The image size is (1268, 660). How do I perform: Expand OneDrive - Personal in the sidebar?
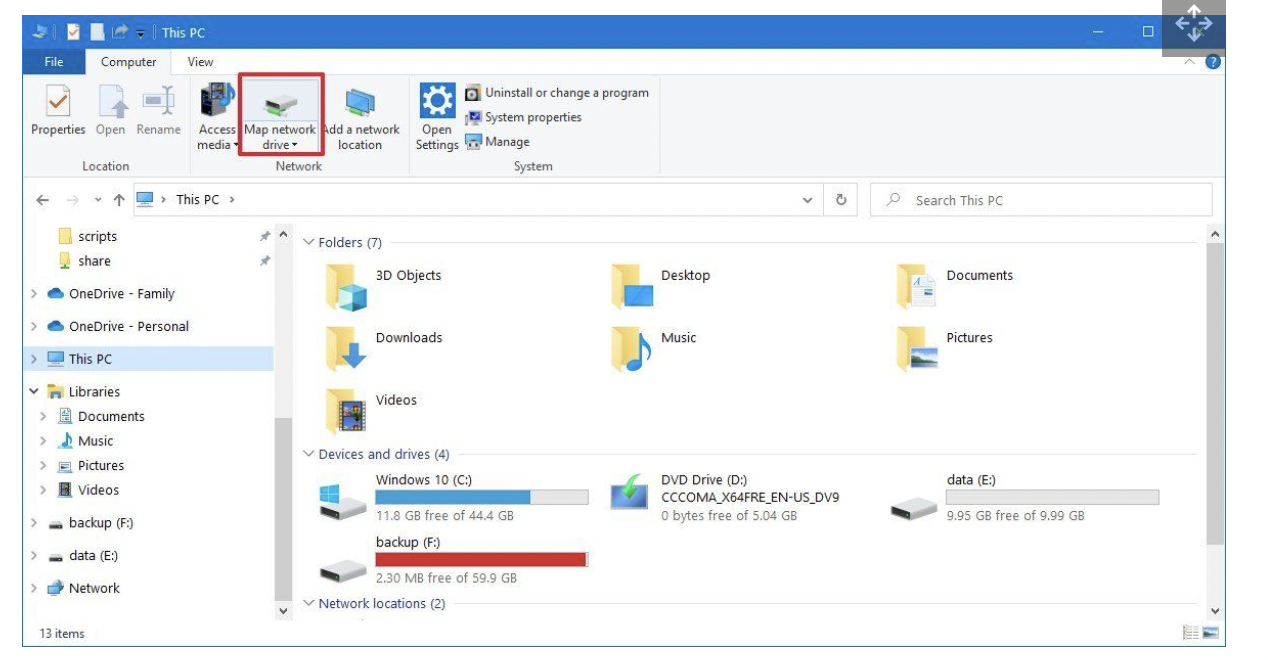click(x=34, y=327)
